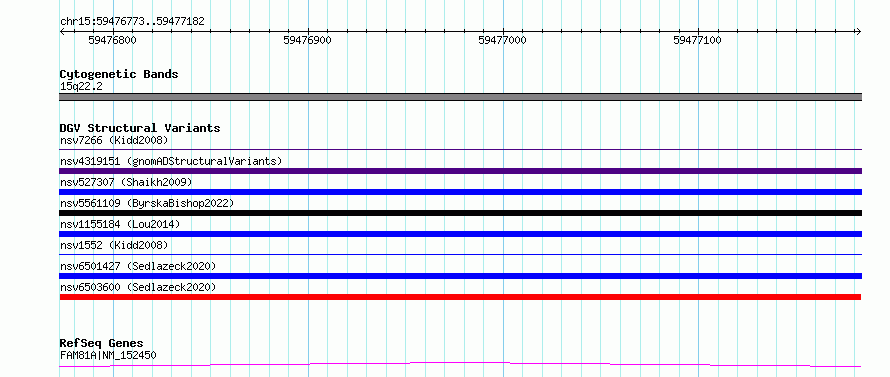Select the blue bar under nsv1155184
The width and height of the screenshot is (890, 377).
click(460, 234)
